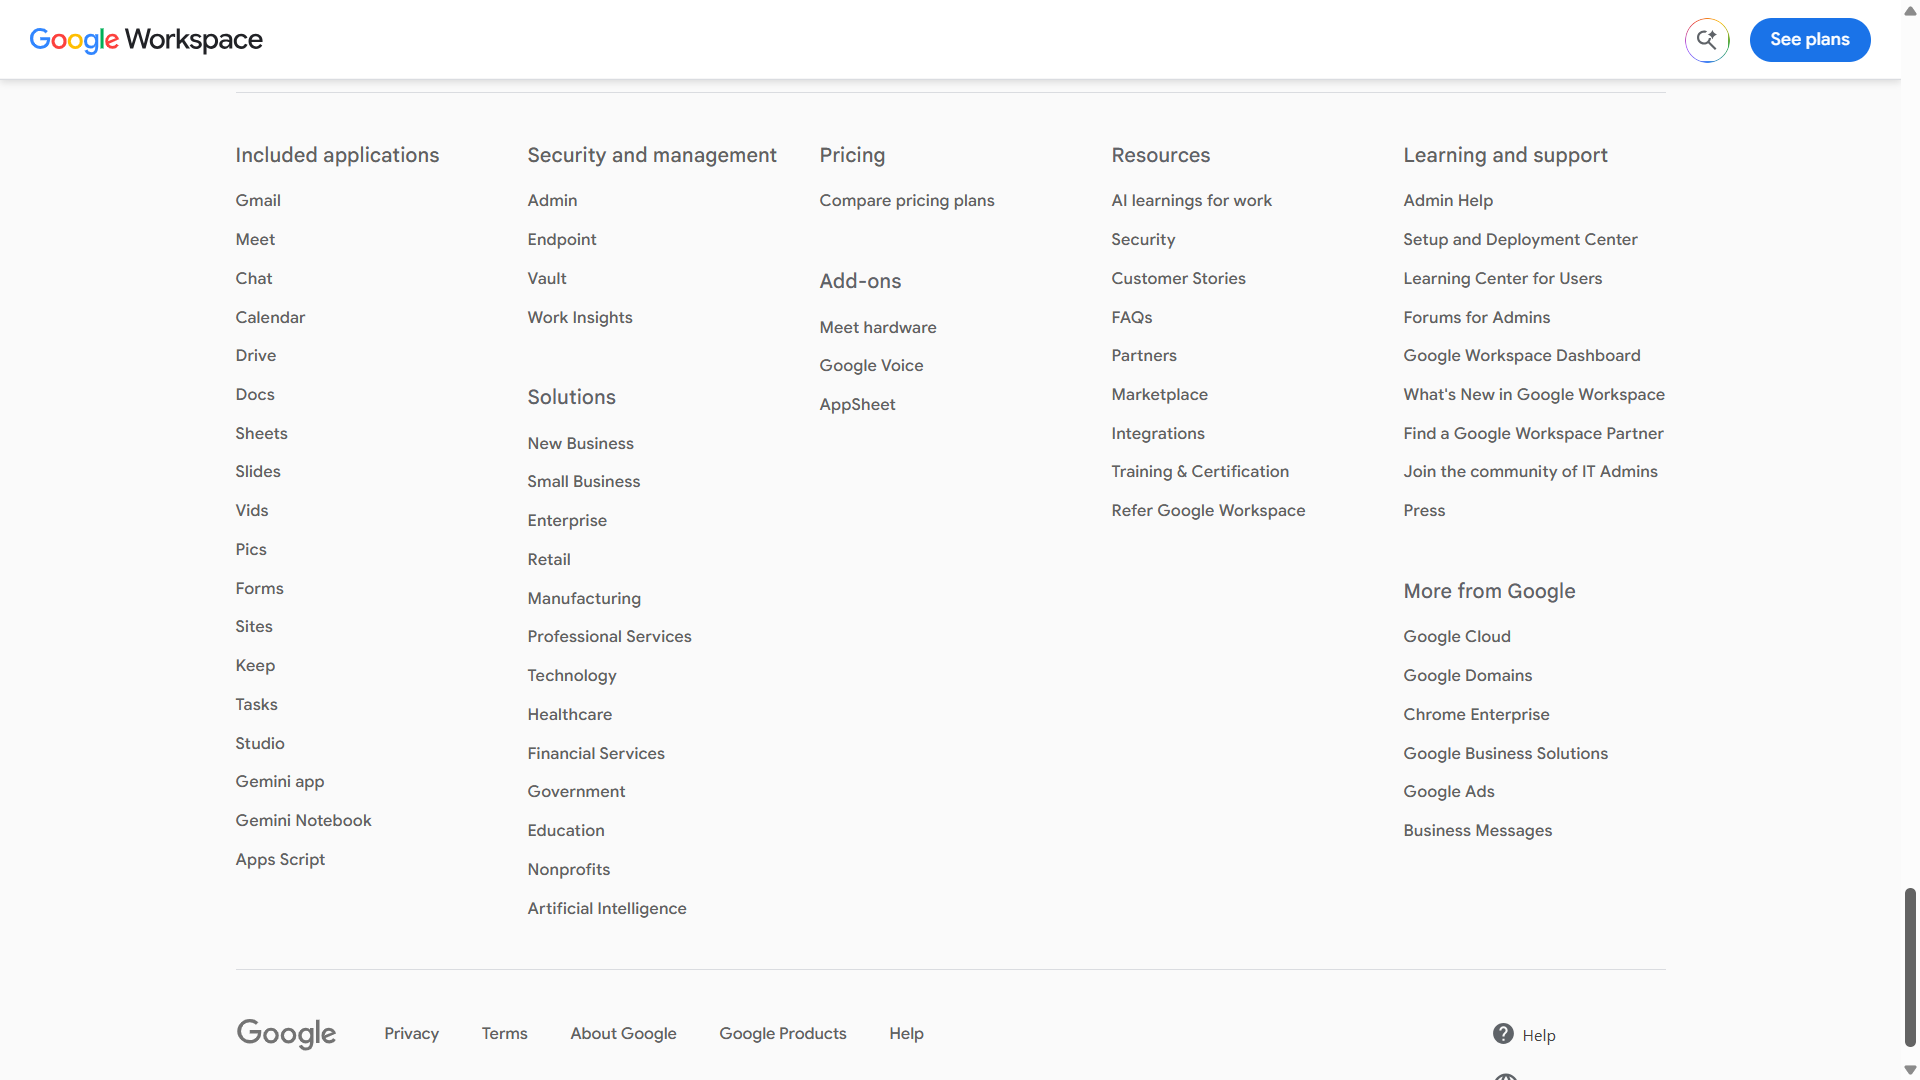Viewport: 1920px width, 1080px height.
Task: Click the Privacy footer link
Action: [412, 1034]
